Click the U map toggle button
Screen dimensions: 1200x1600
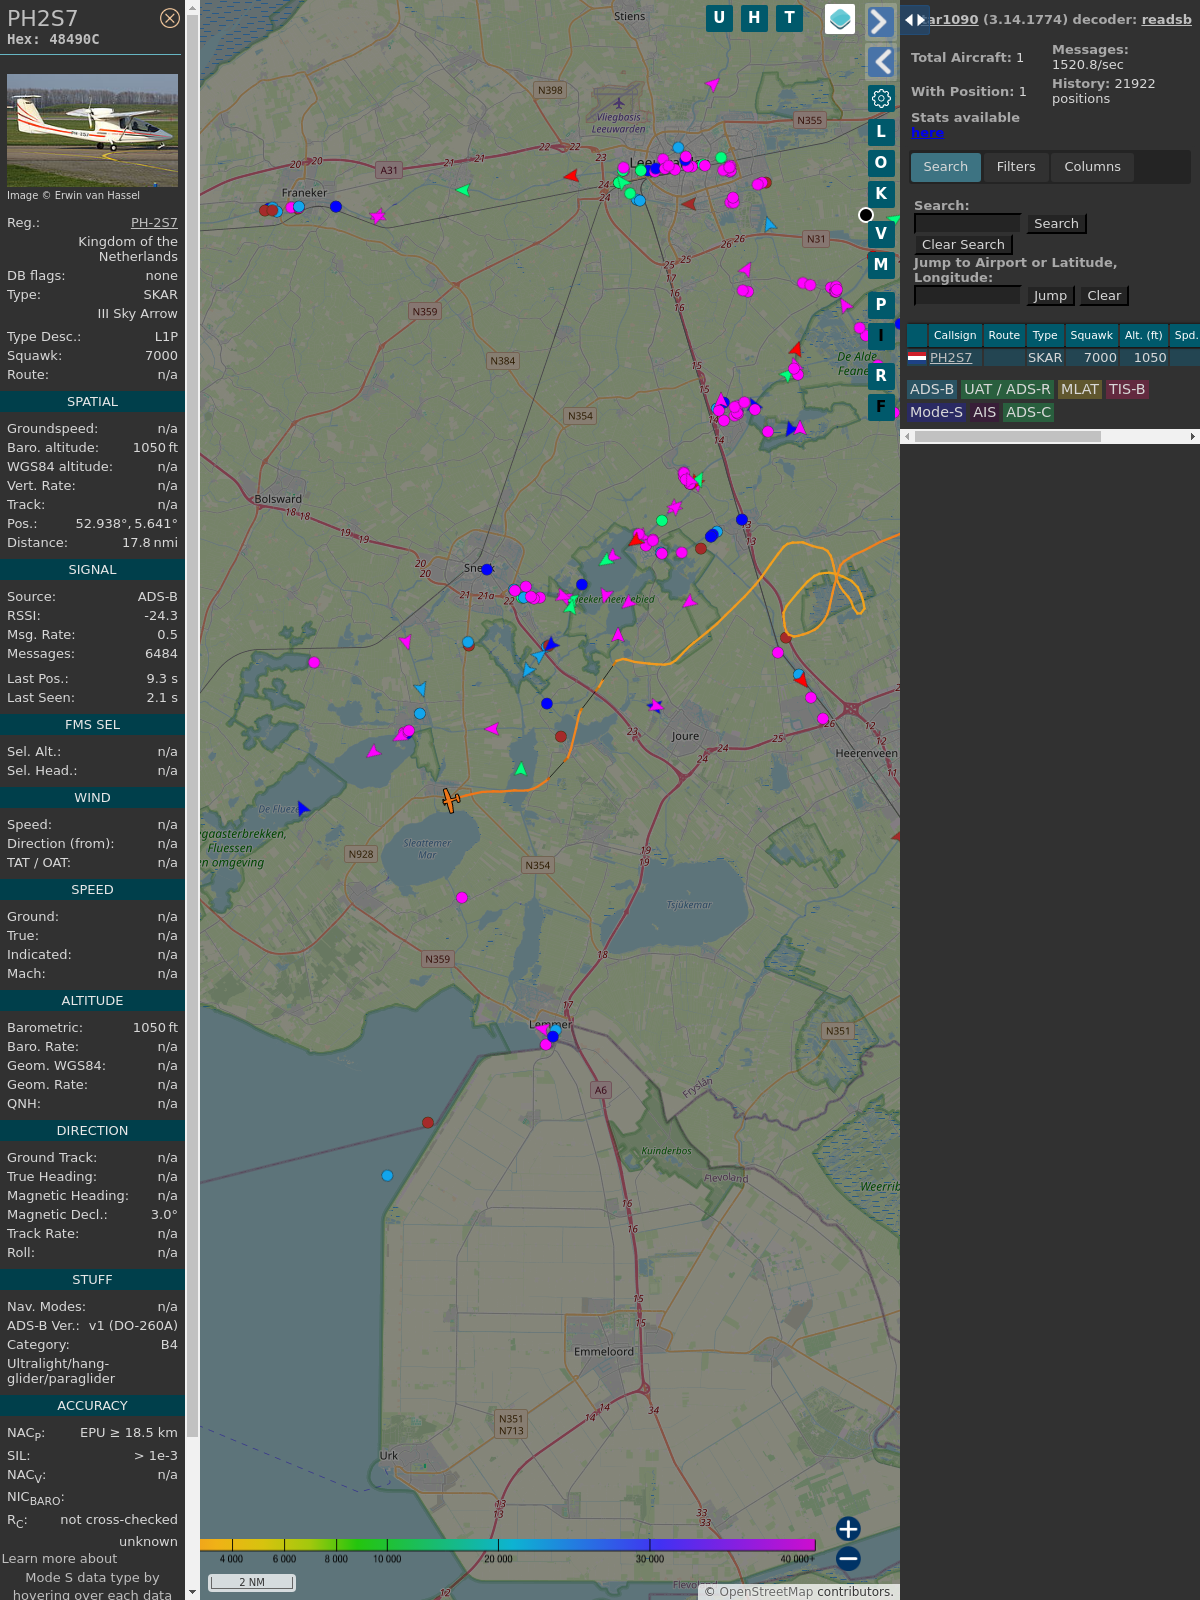pyautogui.click(x=719, y=18)
